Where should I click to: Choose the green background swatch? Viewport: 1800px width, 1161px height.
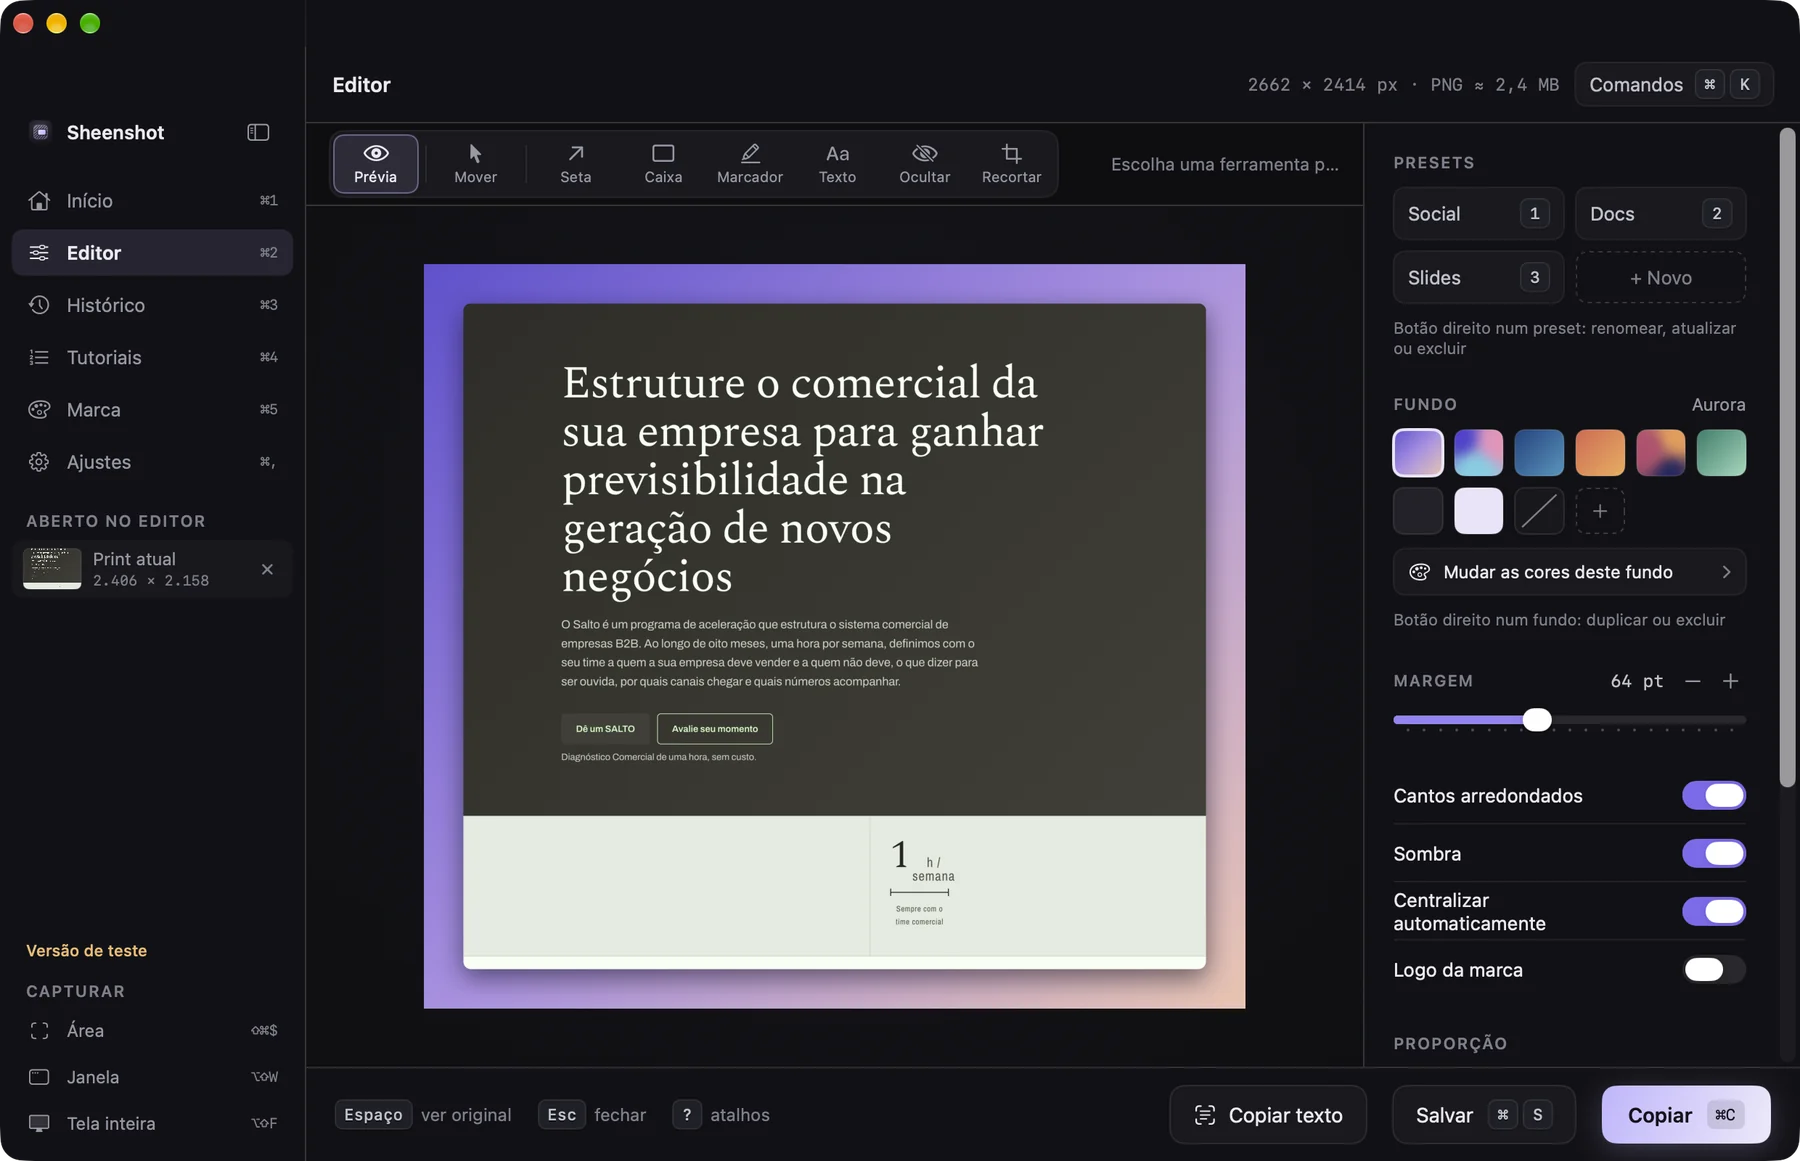(1721, 452)
